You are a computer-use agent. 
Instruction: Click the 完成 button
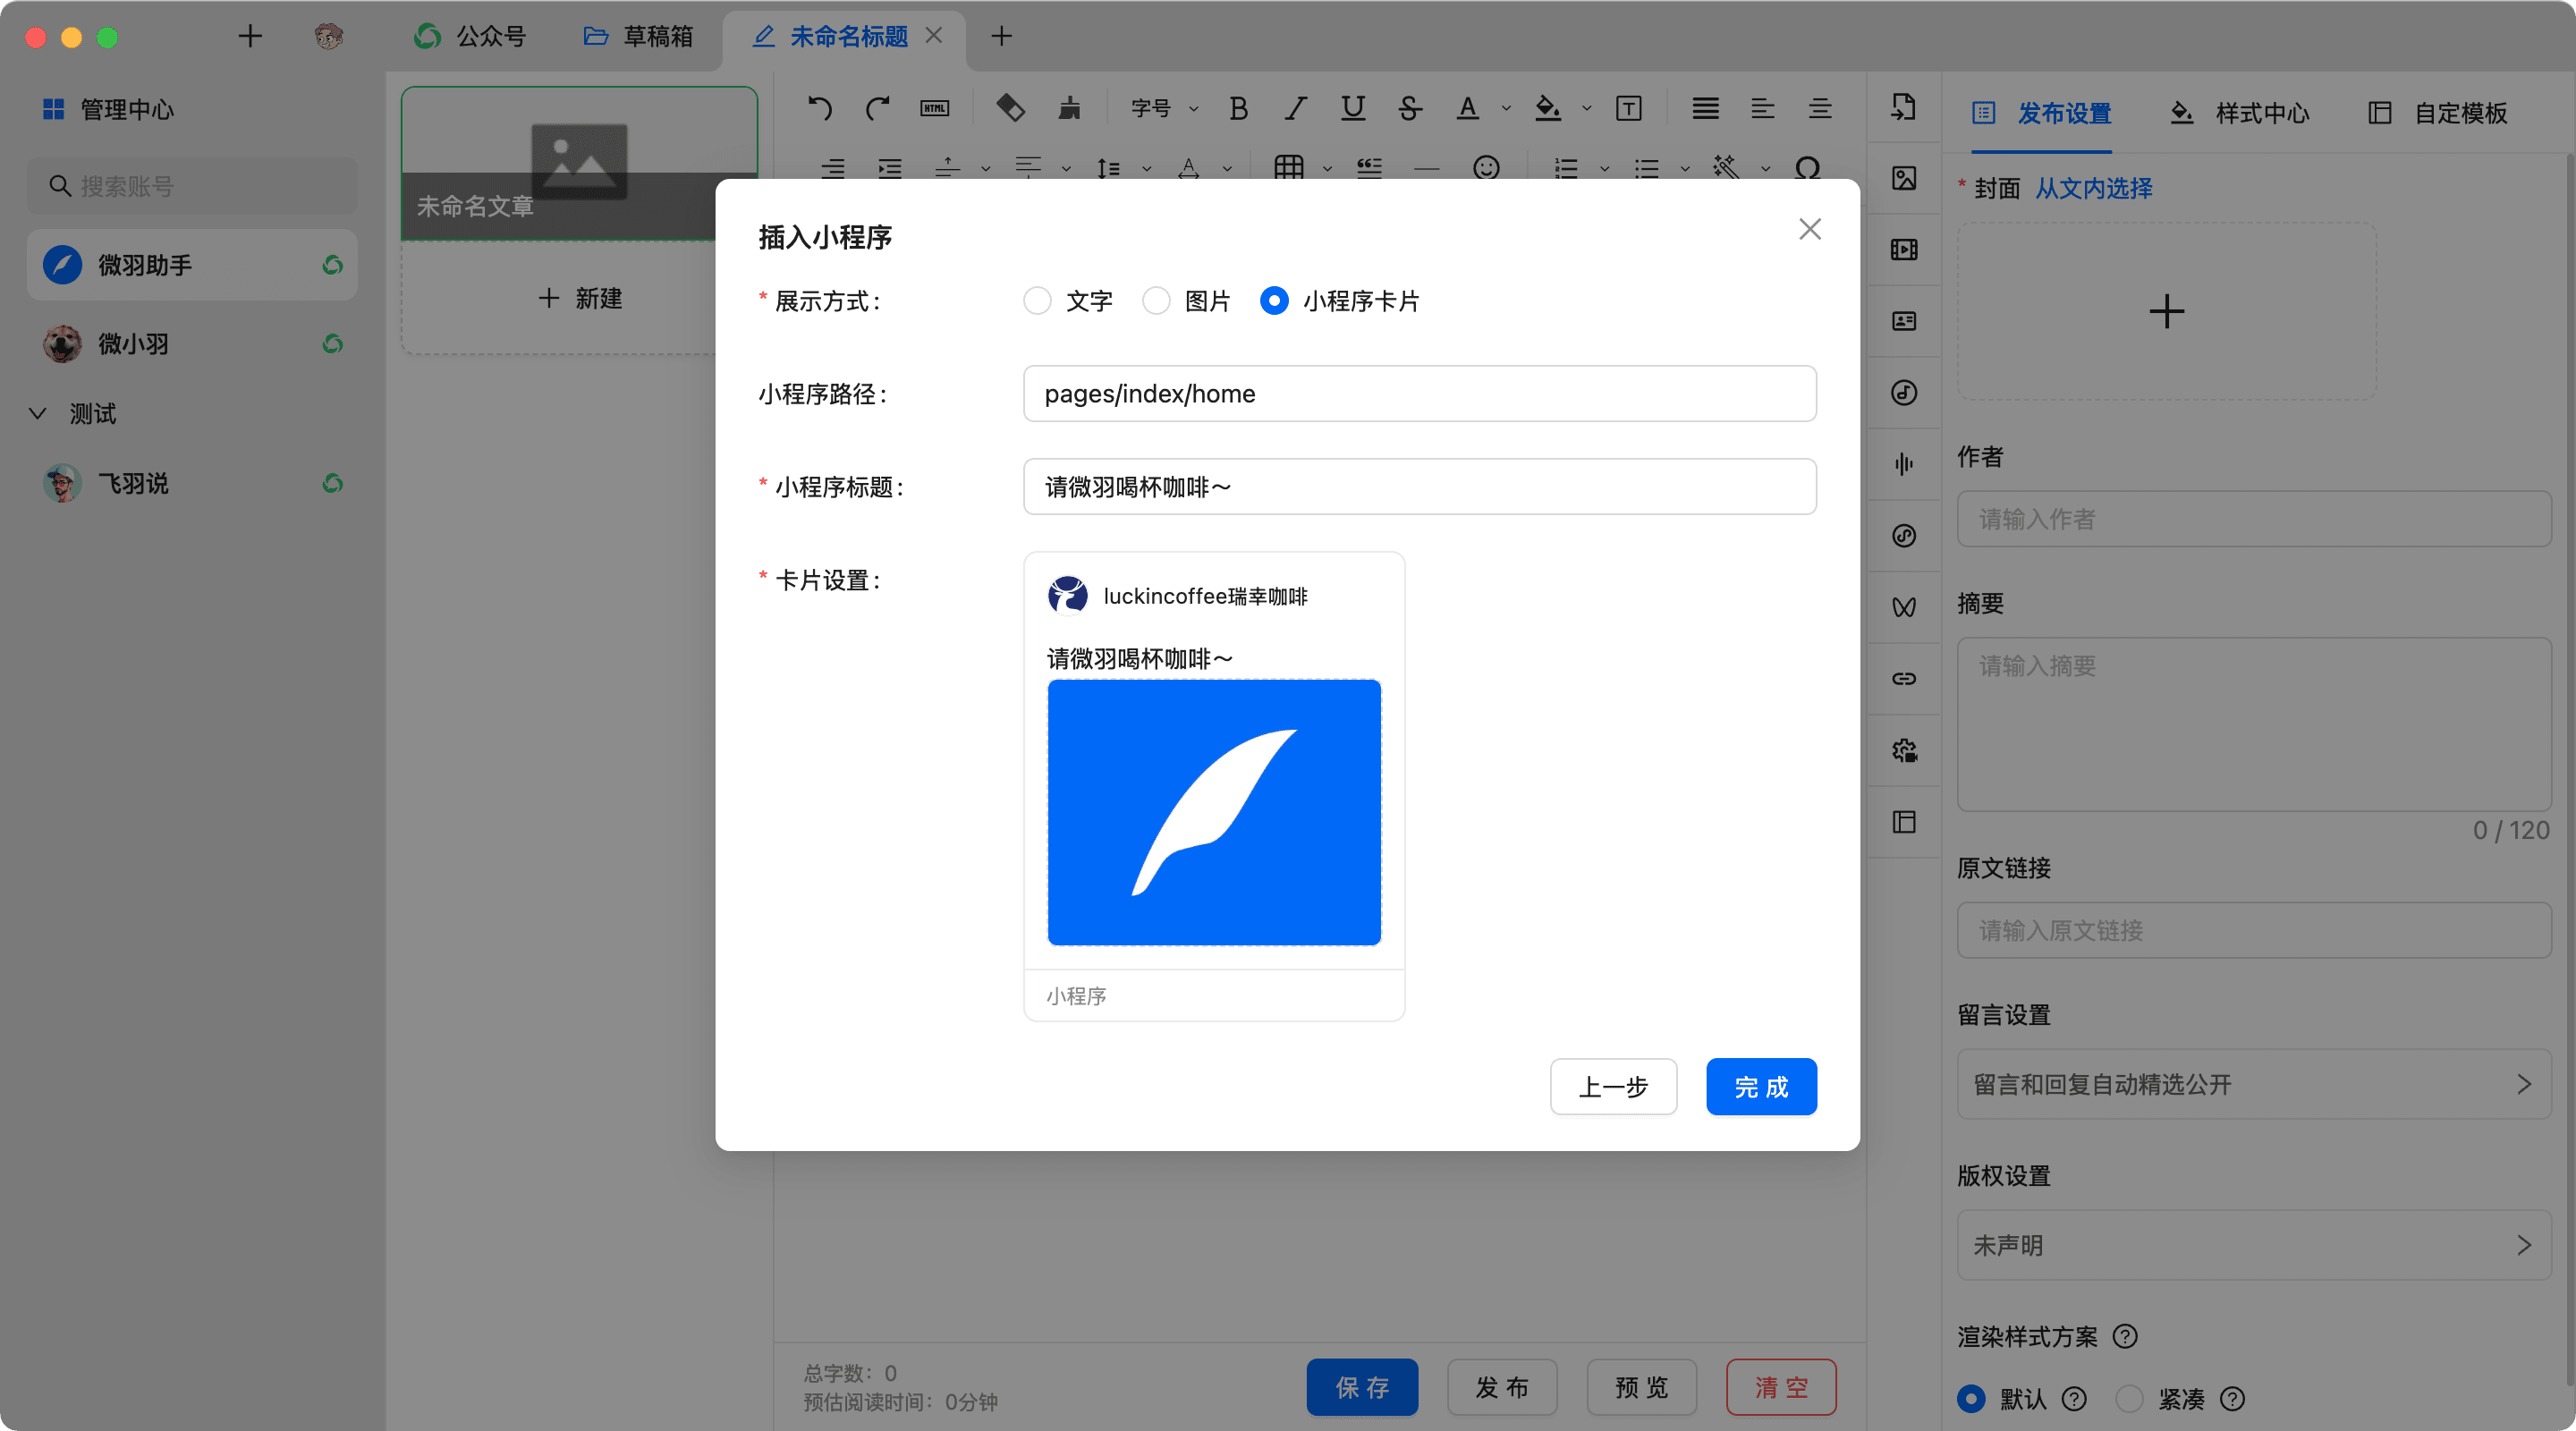1761,1087
